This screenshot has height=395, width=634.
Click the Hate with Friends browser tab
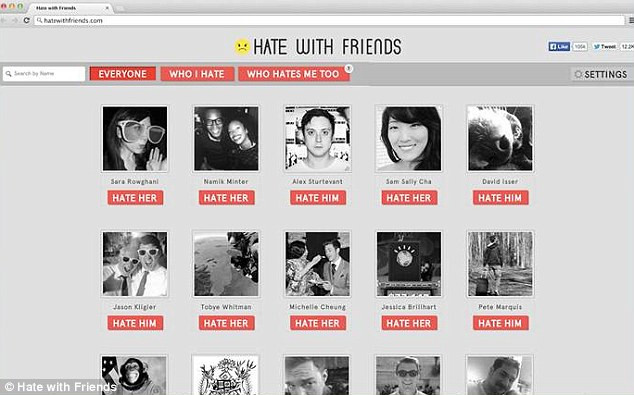69,8
